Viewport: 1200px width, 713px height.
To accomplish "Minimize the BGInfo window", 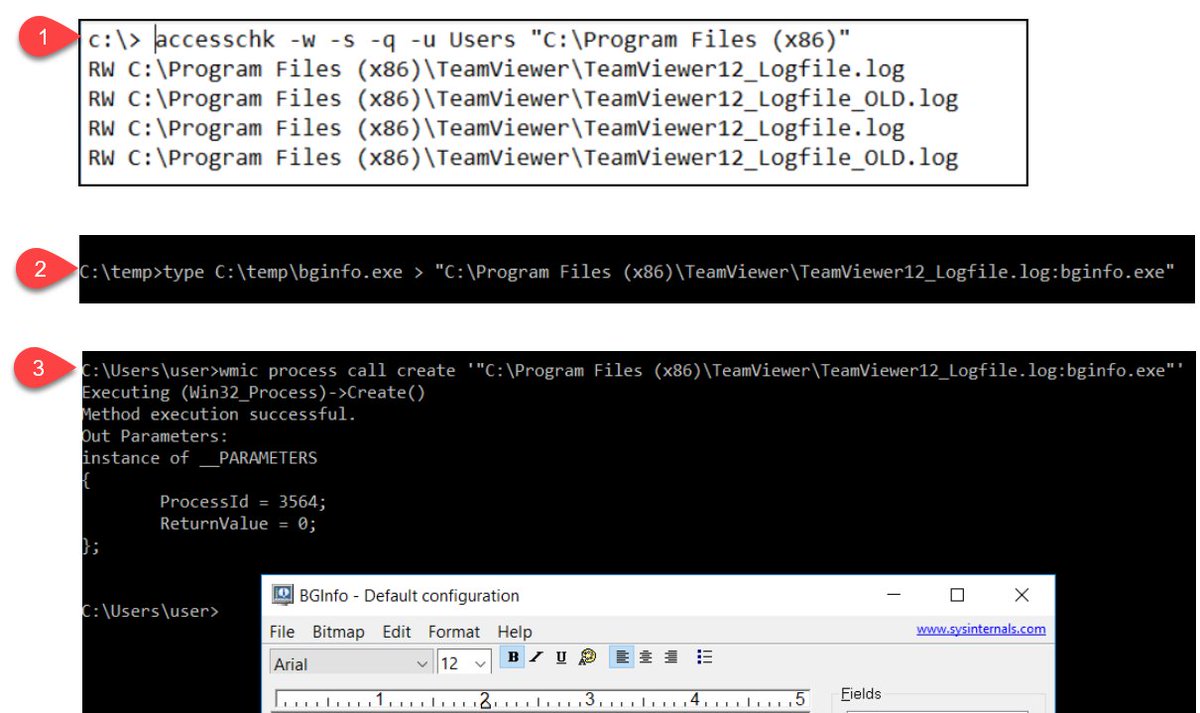I will point(895,595).
